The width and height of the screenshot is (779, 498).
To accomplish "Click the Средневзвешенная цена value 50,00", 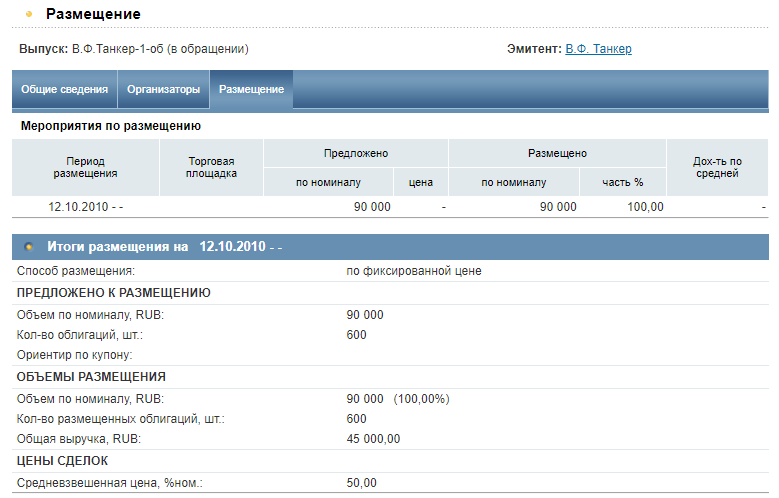I will (361, 483).
